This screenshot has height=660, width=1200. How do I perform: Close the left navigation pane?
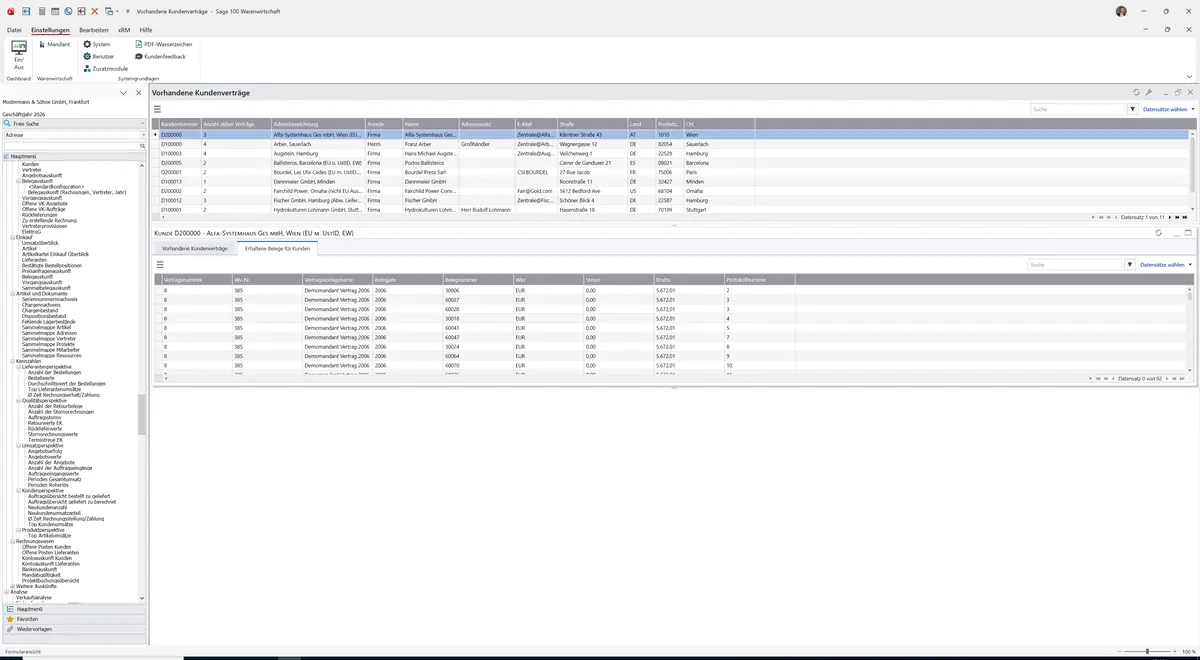click(x=138, y=92)
